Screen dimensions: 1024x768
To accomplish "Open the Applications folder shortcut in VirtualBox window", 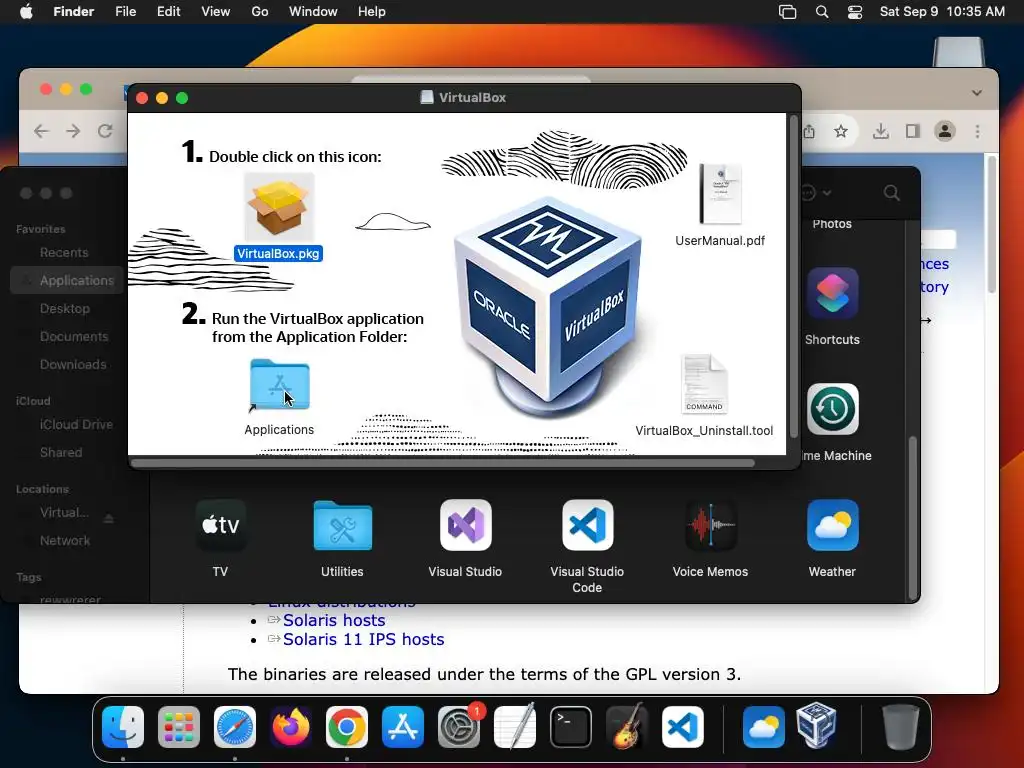I will click(280, 385).
